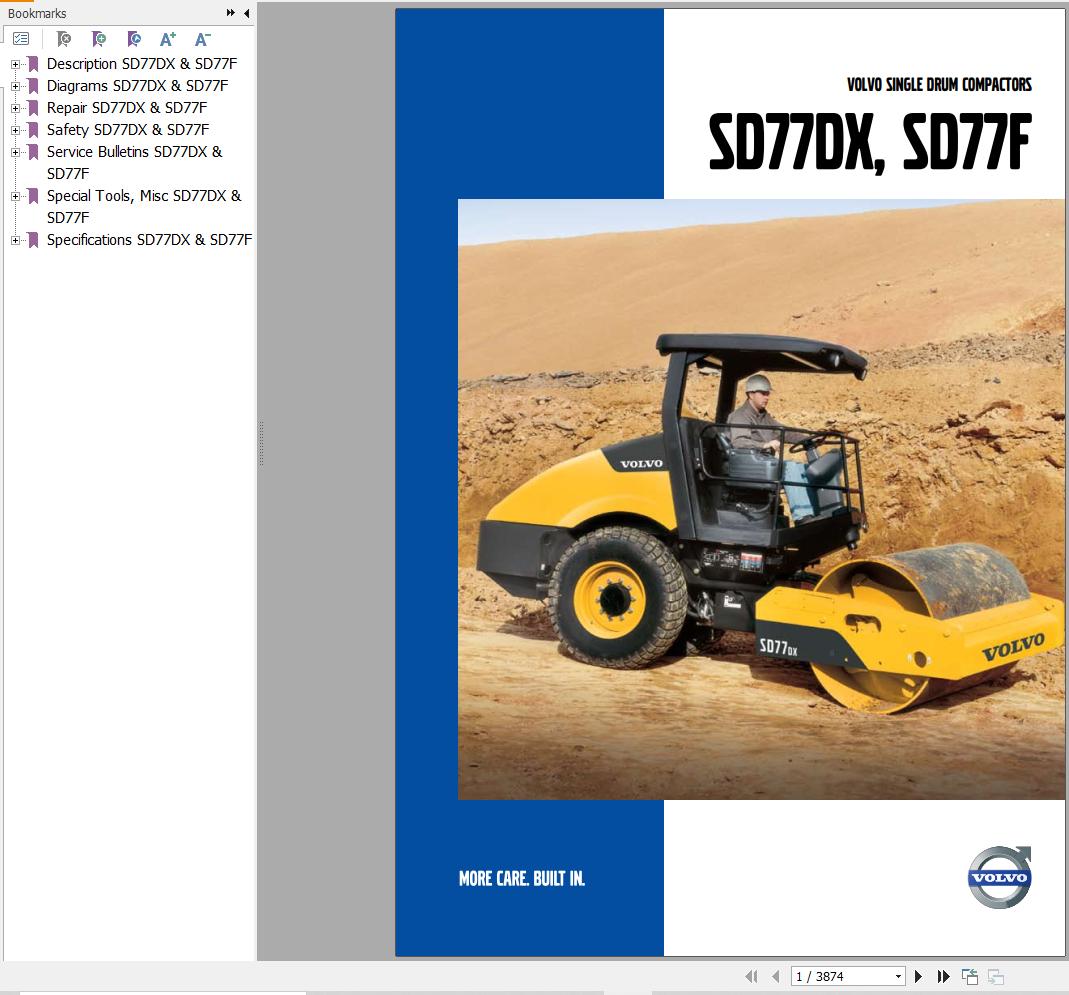Image resolution: width=1069 pixels, height=995 pixels.
Task: Open the Service Bulletins SD77DX & SD77F bookmark
Action: click(134, 162)
